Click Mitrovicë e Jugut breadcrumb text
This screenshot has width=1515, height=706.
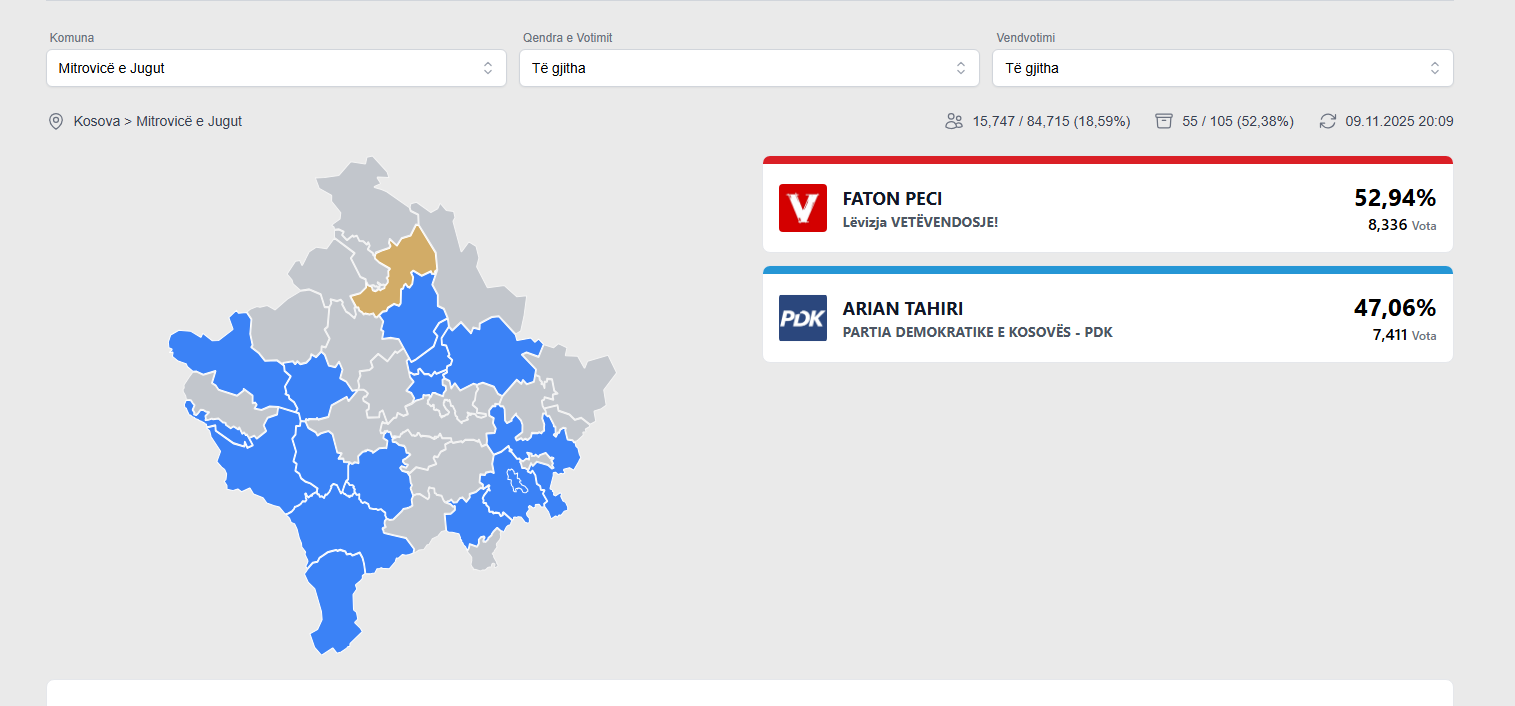click(x=189, y=121)
